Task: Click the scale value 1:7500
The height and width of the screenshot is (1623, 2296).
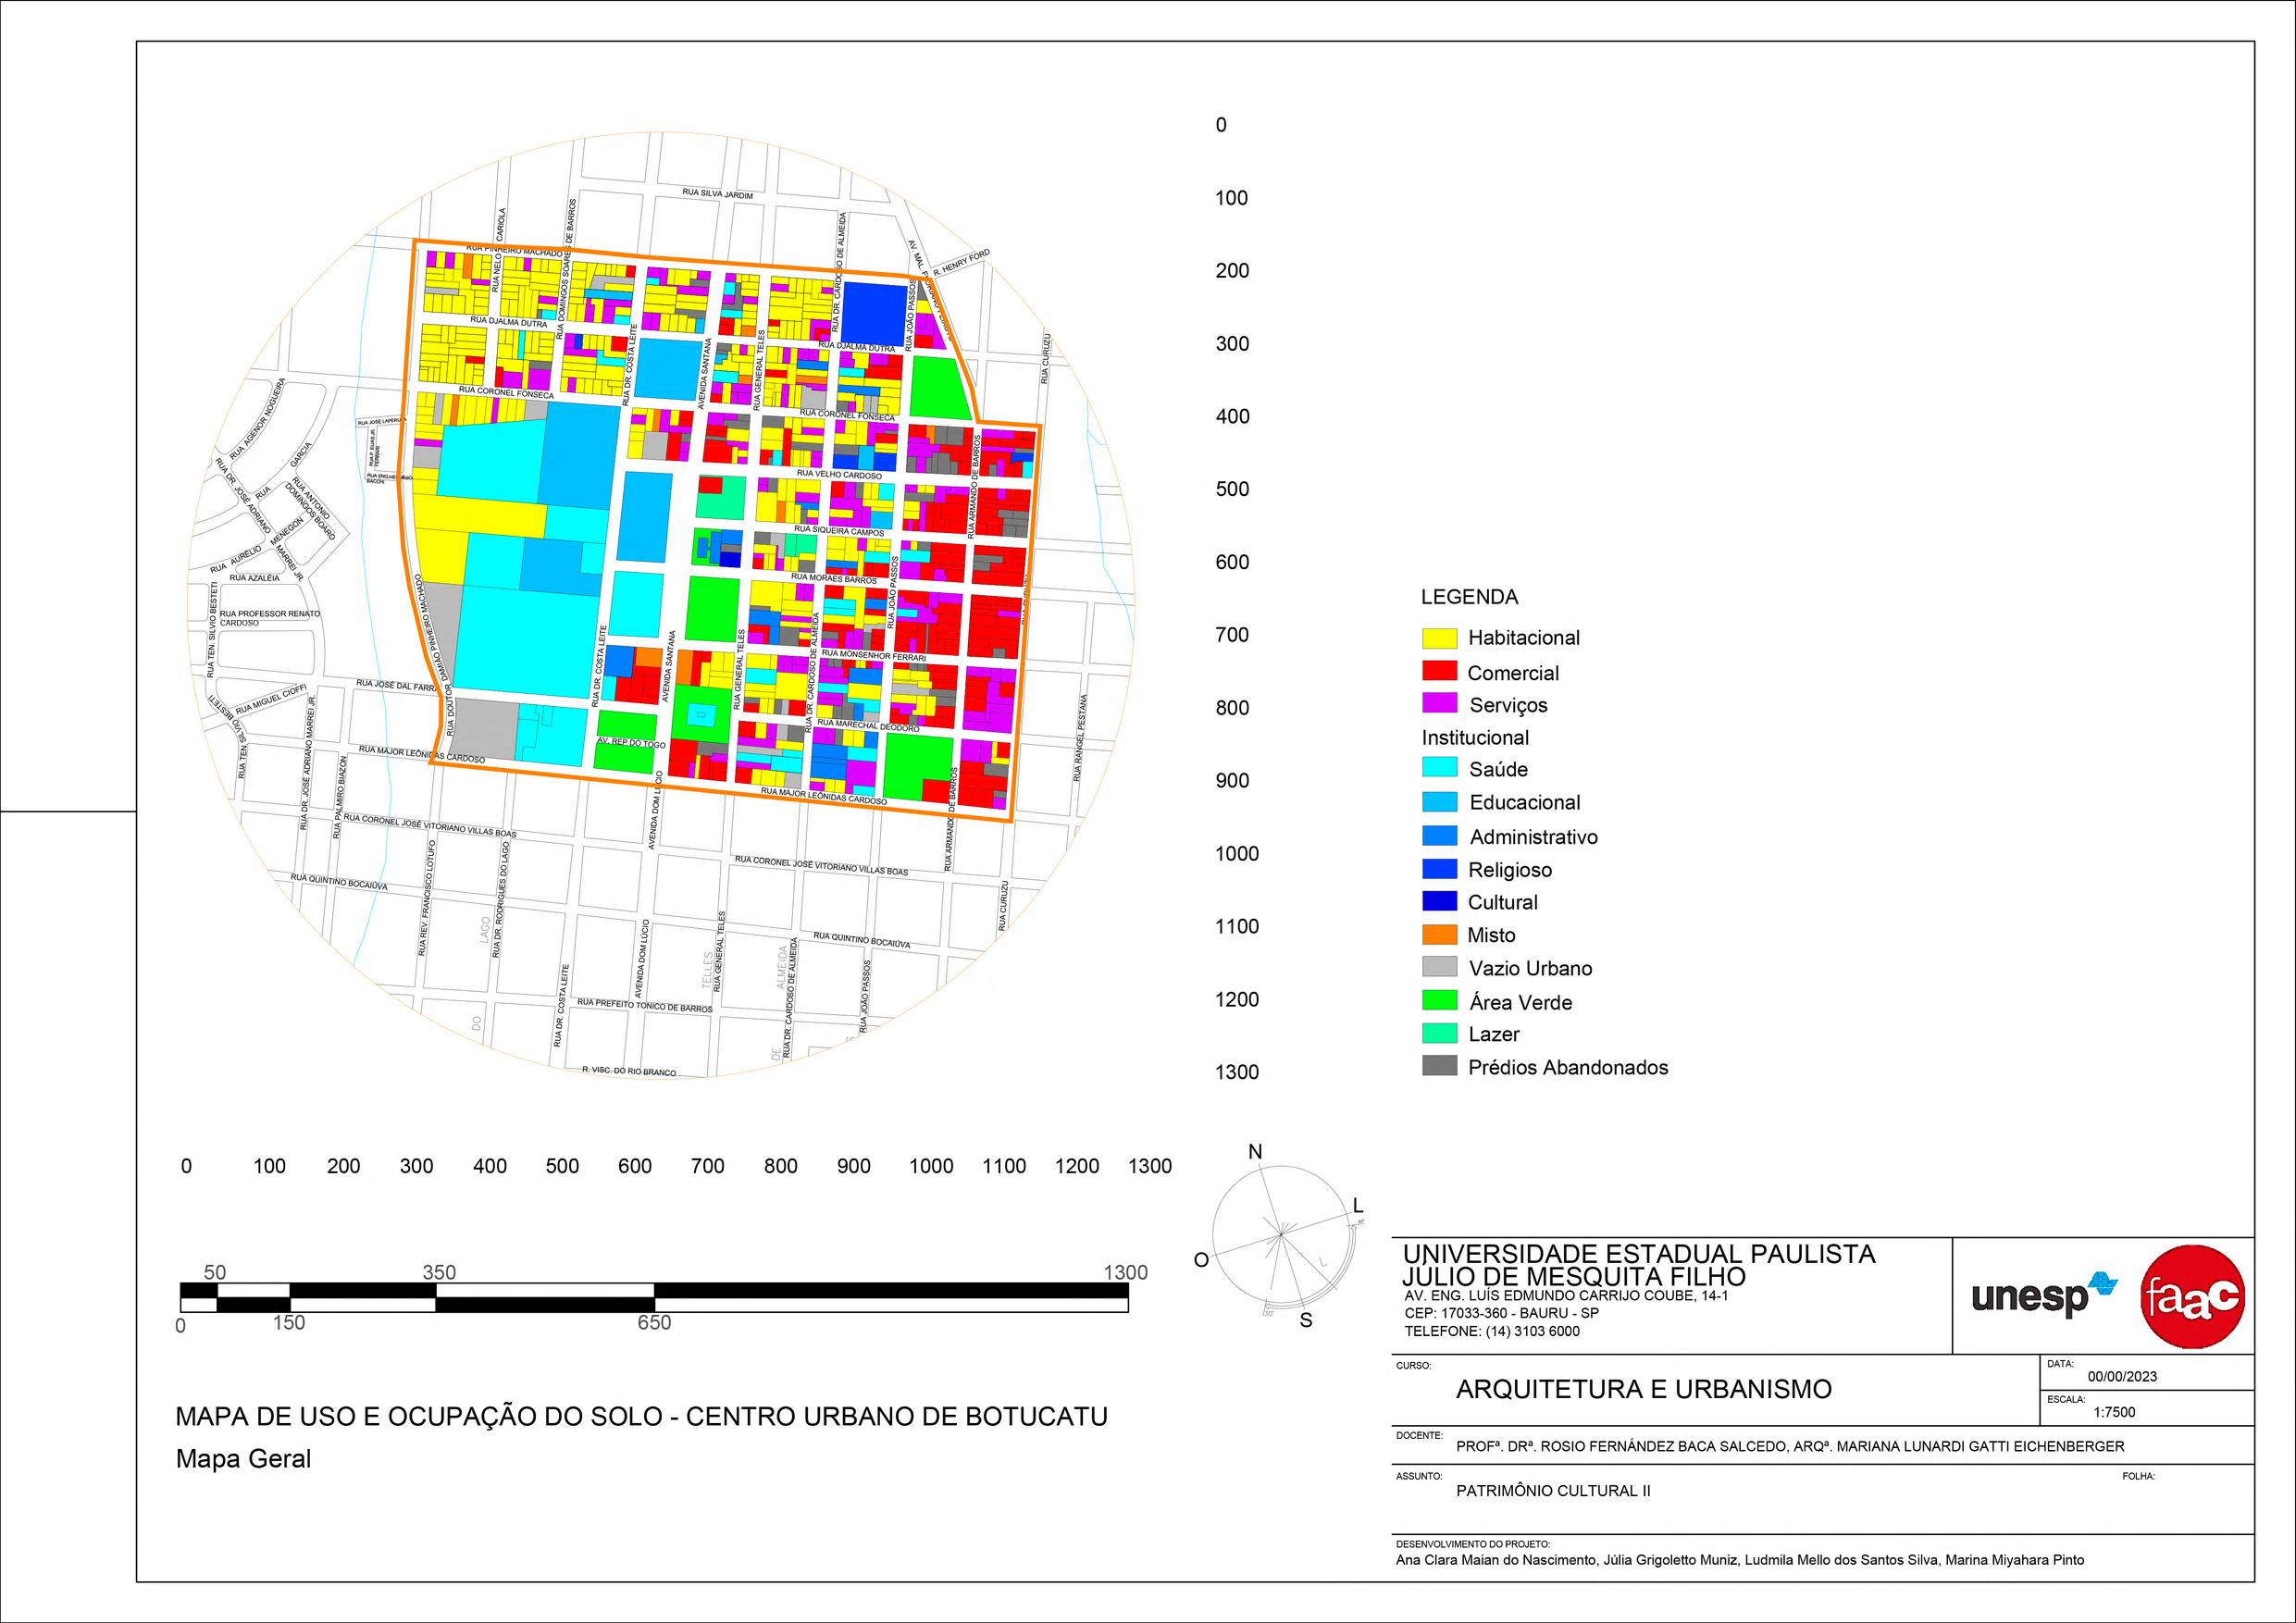Action: (x=2114, y=1413)
